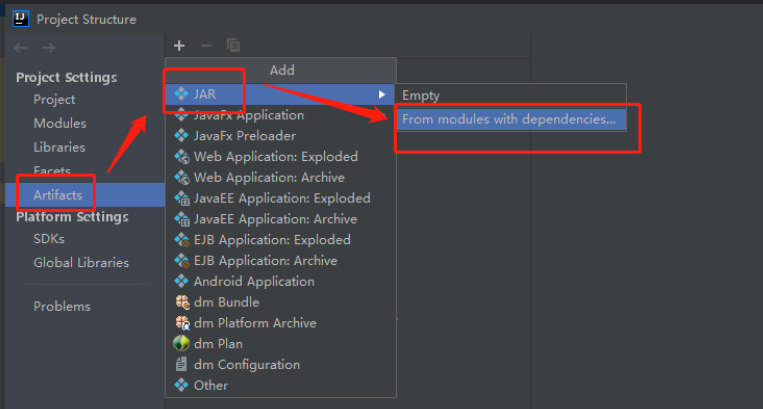Click the Copy artifact toolbar icon
This screenshot has width=763, height=409.
pyautogui.click(x=233, y=45)
